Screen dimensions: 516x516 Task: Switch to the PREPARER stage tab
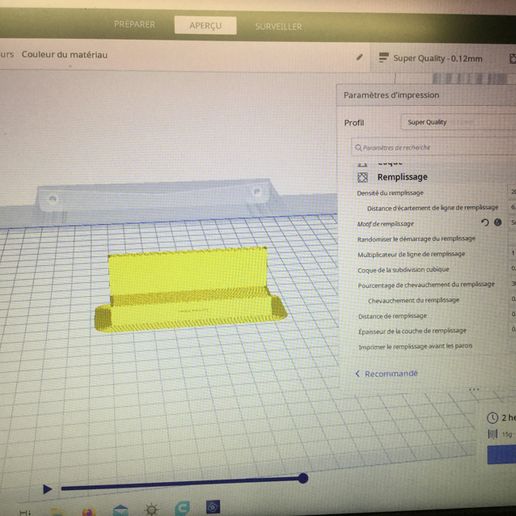coord(134,25)
